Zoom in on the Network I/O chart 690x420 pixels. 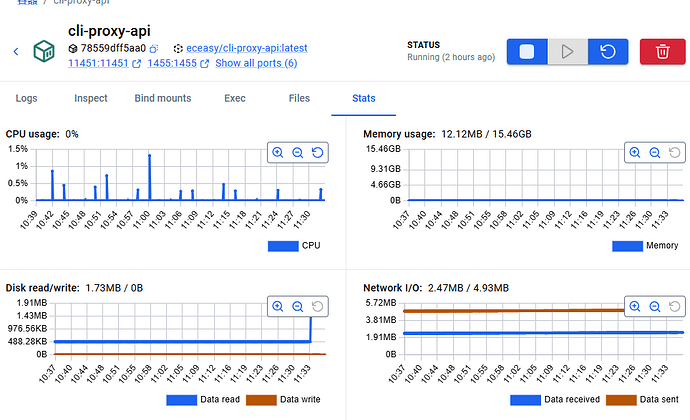[635, 306]
